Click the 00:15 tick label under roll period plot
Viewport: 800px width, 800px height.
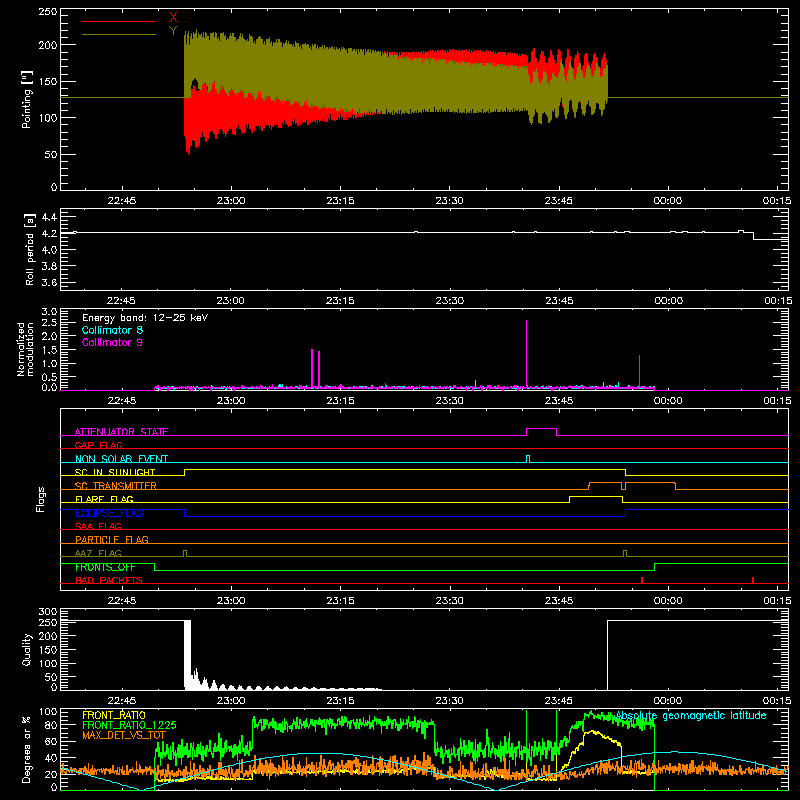click(x=778, y=301)
